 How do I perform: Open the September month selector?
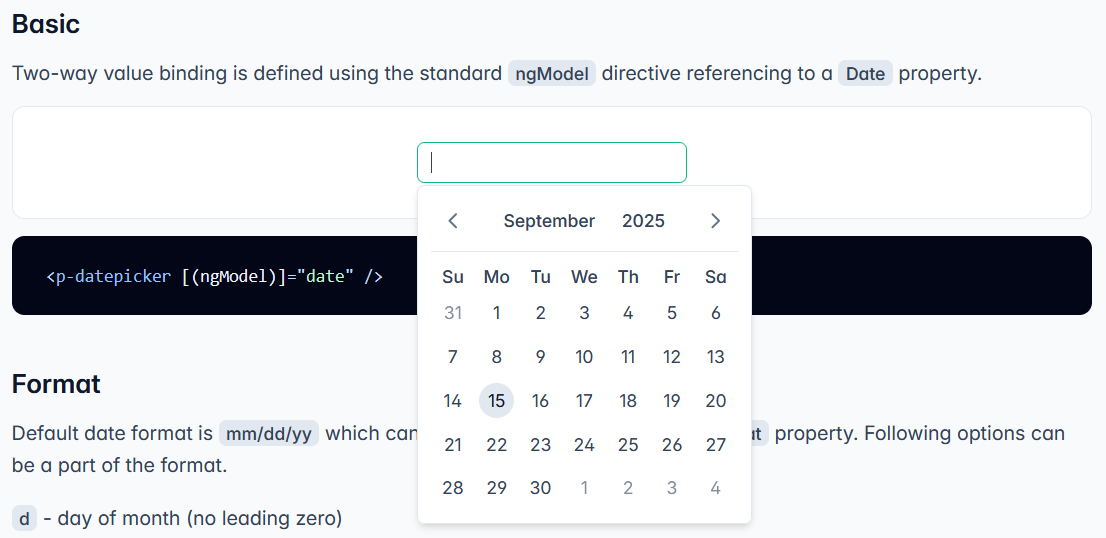pyautogui.click(x=549, y=221)
